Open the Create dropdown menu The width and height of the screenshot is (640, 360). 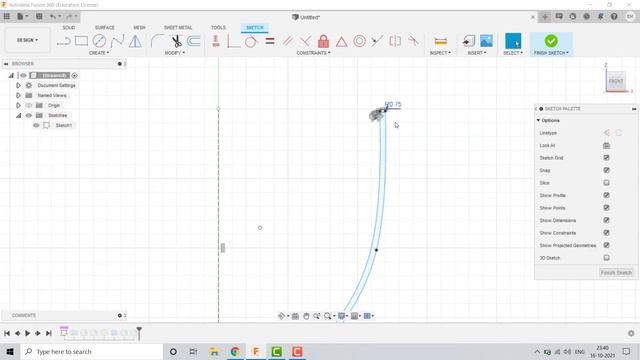tap(99, 53)
